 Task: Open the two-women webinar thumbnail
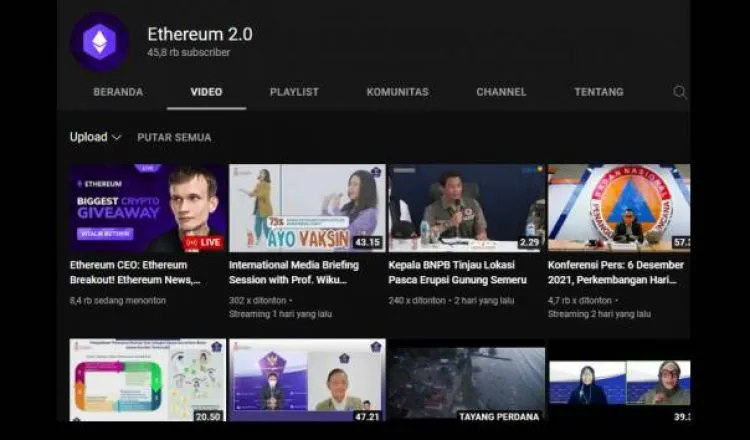click(619, 383)
